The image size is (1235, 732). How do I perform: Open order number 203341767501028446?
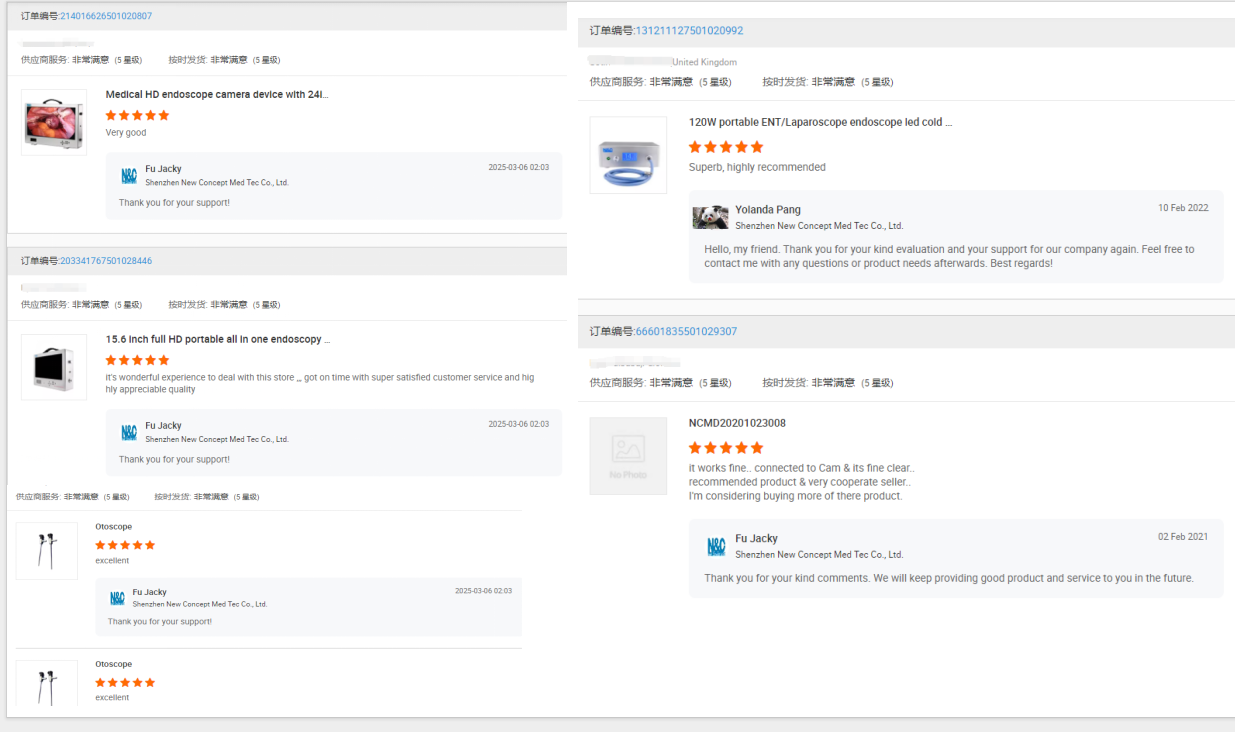(106, 261)
